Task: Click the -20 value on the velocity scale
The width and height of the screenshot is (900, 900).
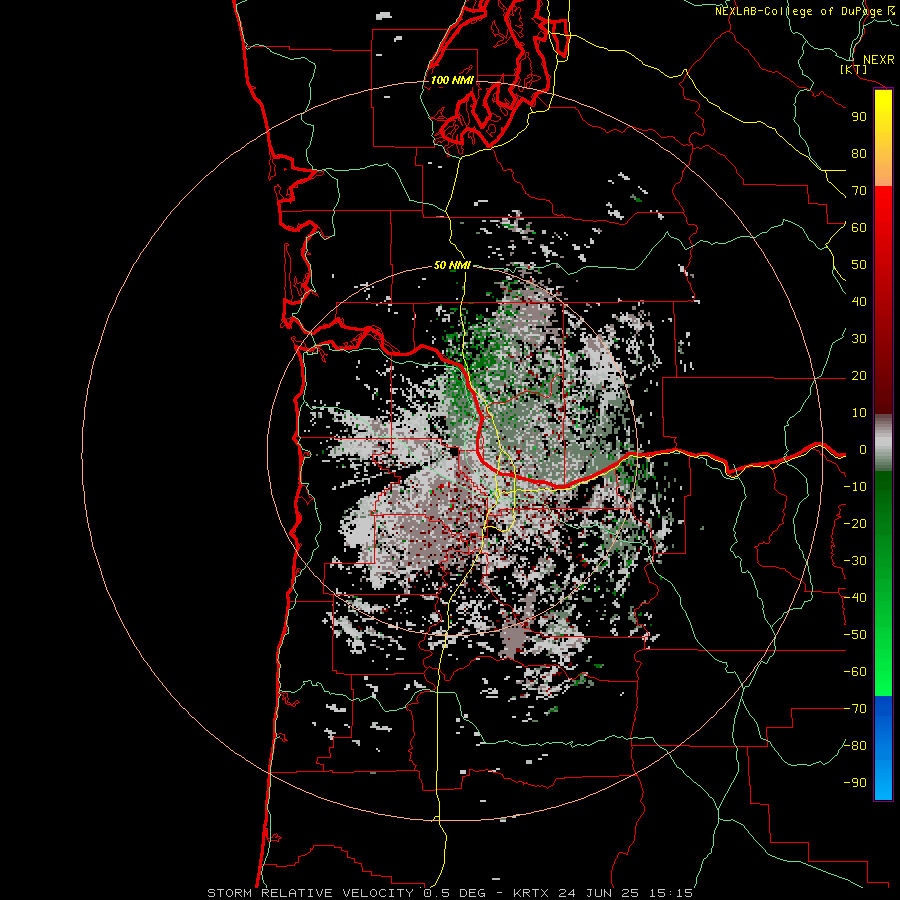Action: (x=855, y=524)
